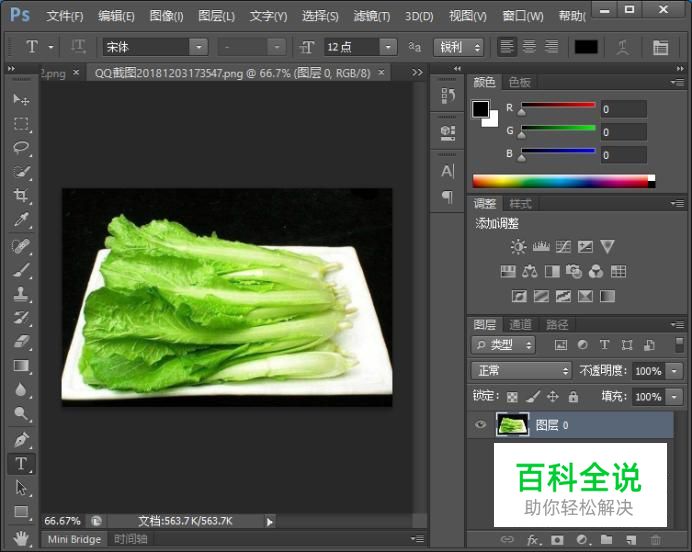Select the Dodge tool
This screenshot has width=692, height=552.
21,413
